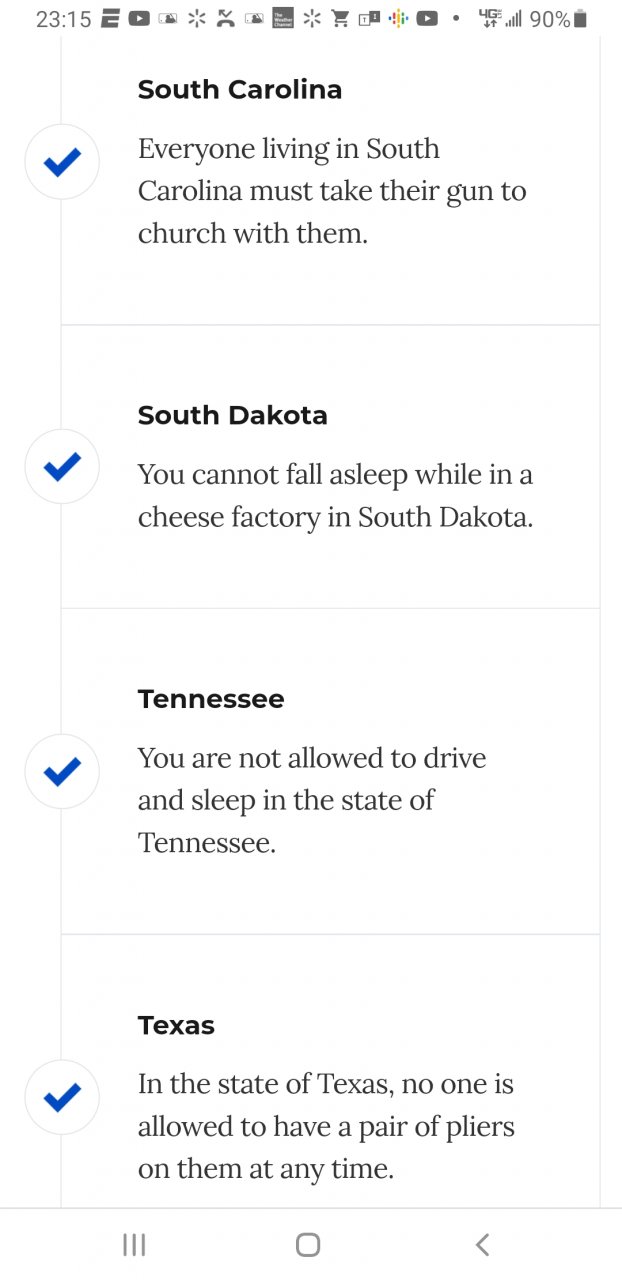Tap the South Carolina checkmark circle
Viewport: 622px width, 1280px height.
[x=62, y=162]
